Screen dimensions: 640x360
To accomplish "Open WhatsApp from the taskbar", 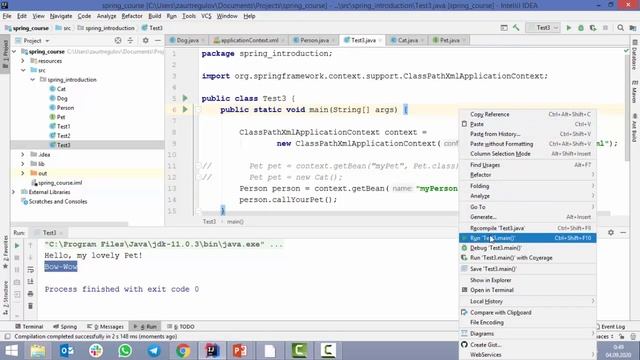I will pyautogui.click(x=125, y=351).
